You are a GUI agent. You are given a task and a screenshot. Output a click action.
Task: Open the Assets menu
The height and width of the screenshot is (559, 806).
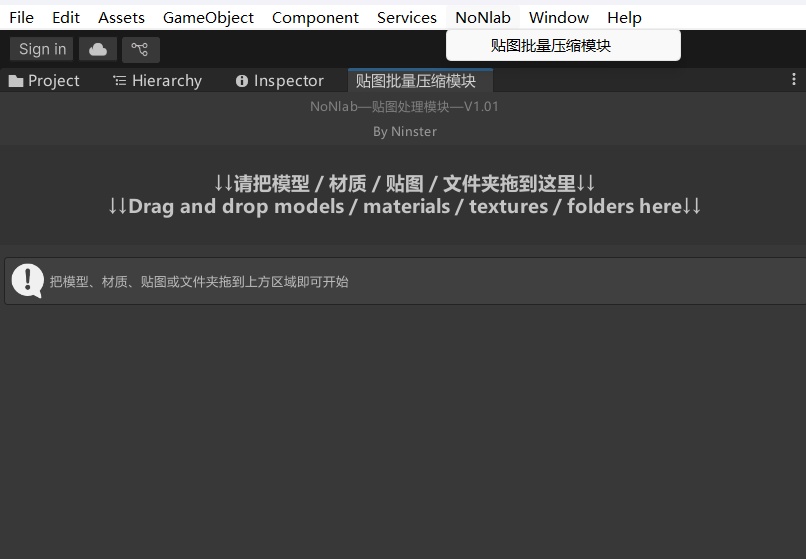tap(121, 18)
